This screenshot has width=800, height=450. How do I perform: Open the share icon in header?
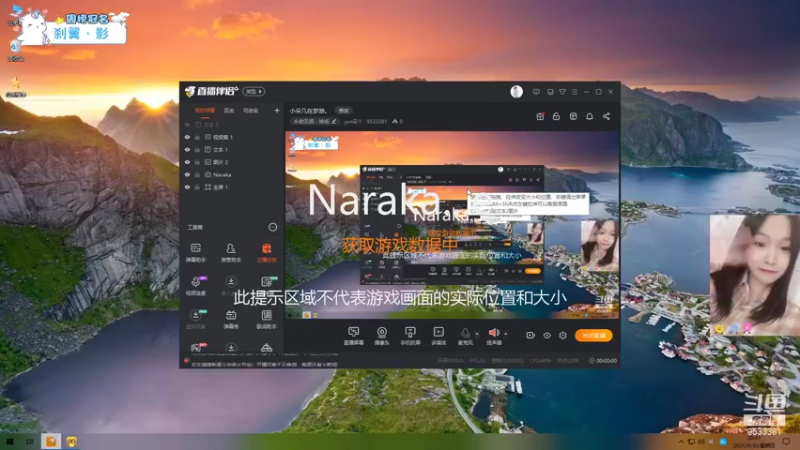[x=606, y=116]
